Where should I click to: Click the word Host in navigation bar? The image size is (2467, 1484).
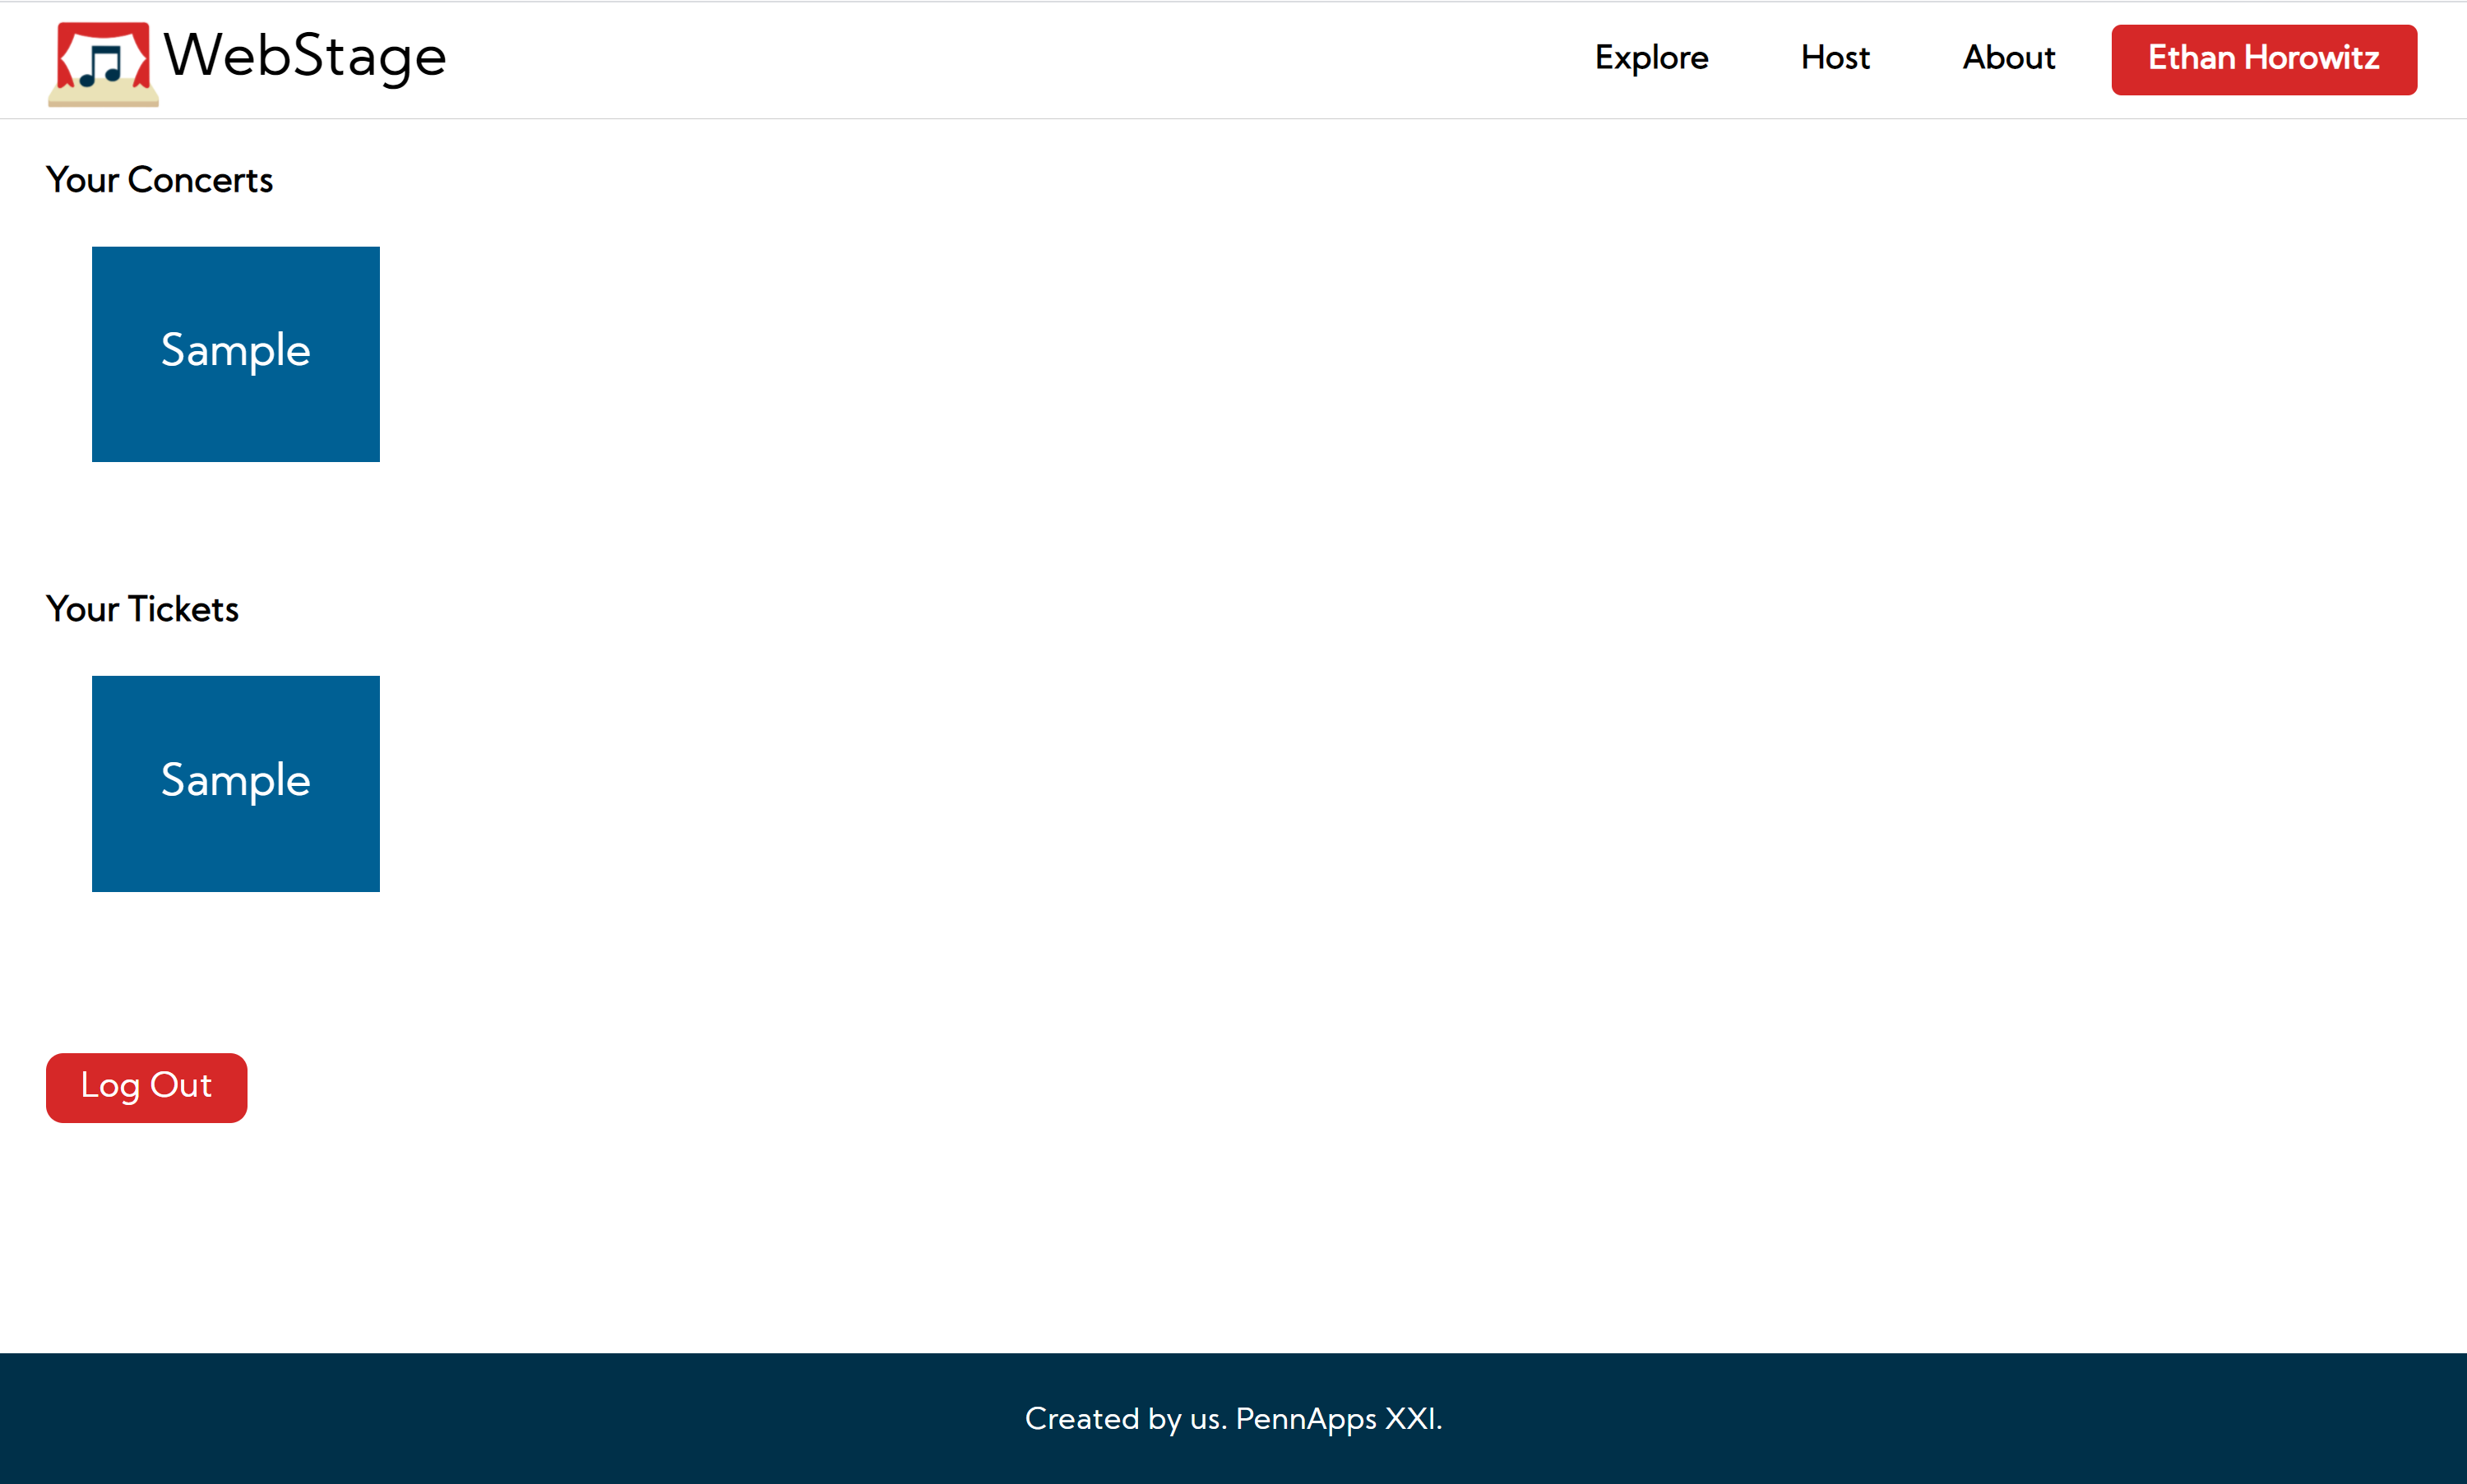click(x=1835, y=58)
